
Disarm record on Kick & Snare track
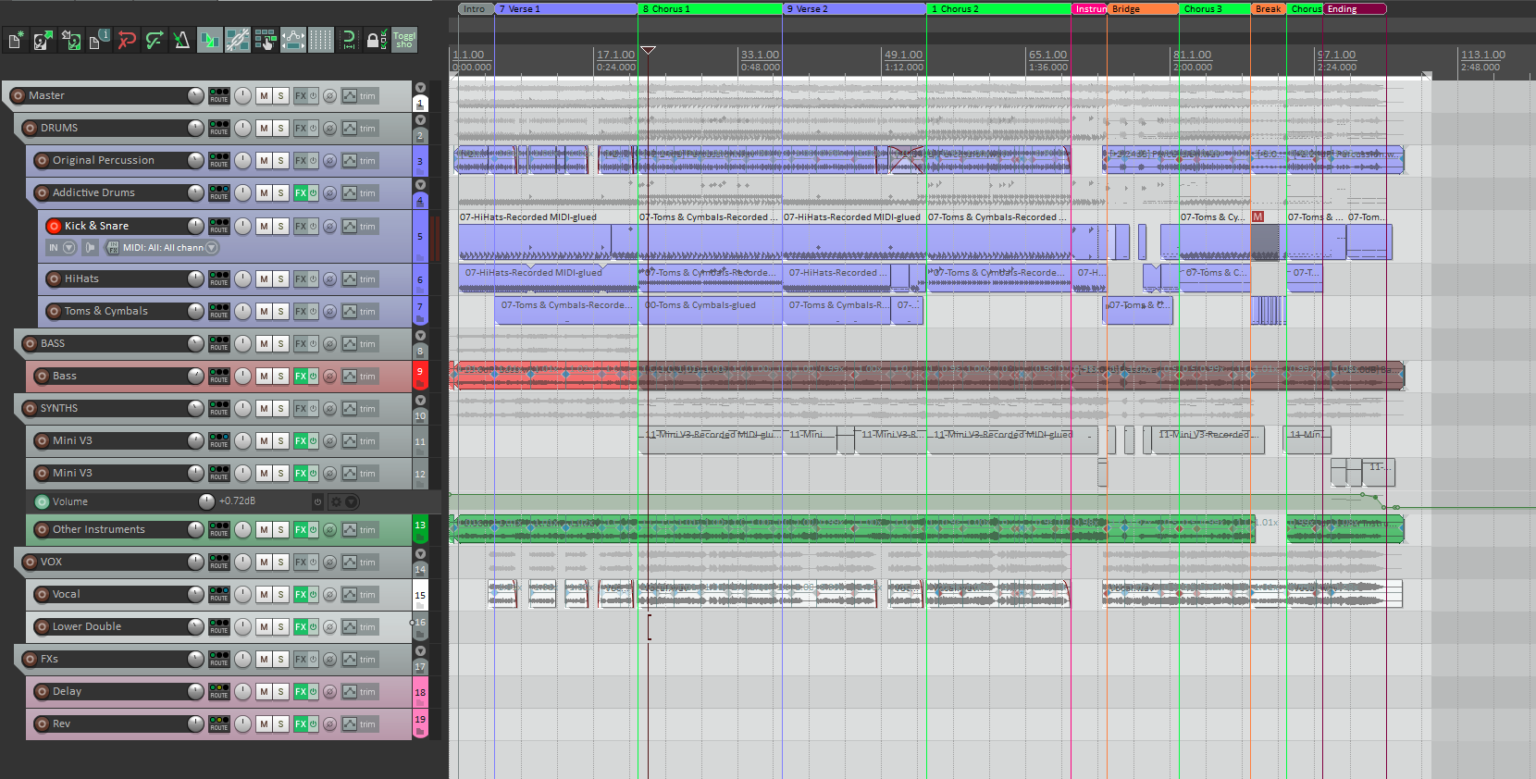tap(53, 226)
